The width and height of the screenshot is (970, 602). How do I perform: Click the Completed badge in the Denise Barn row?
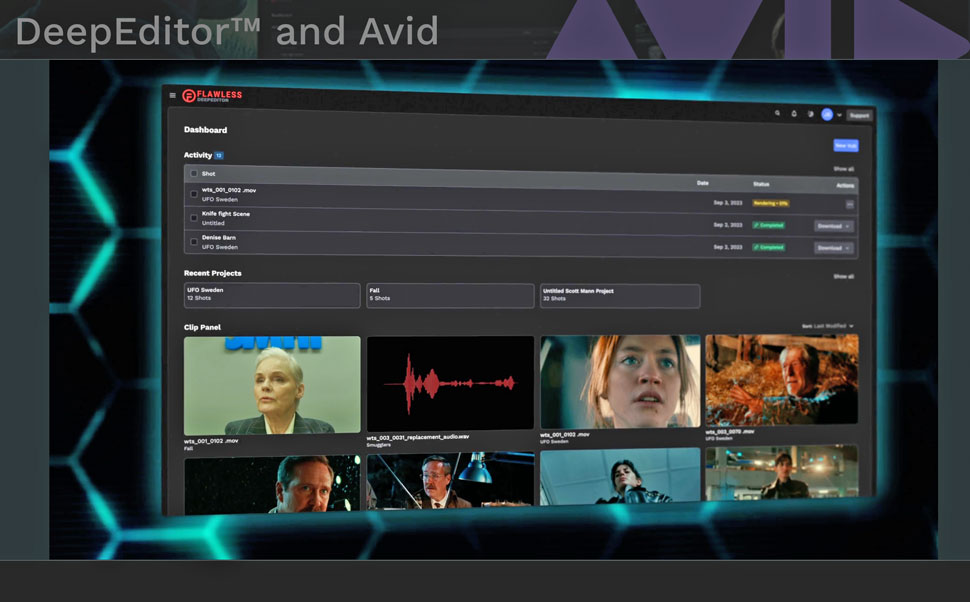pyautogui.click(x=768, y=247)
